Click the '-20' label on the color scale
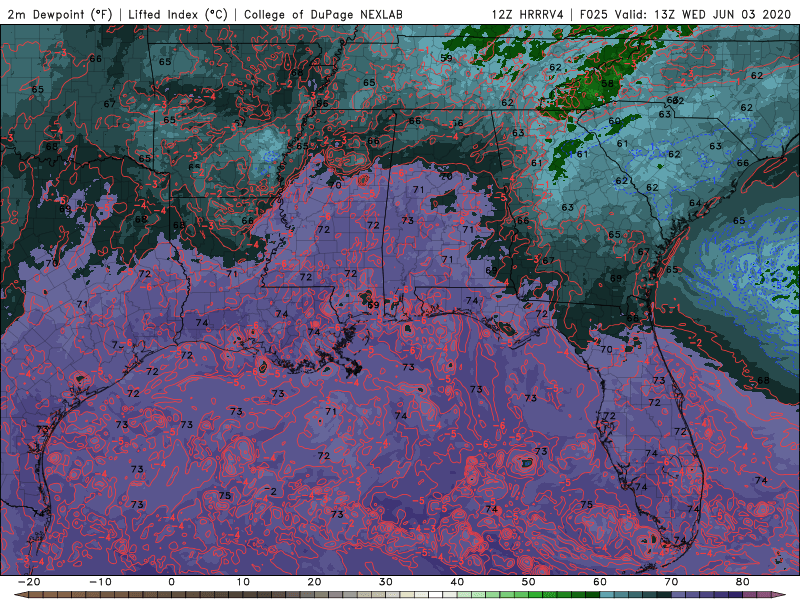Screen dimensions: 800x600 [29, 582]
